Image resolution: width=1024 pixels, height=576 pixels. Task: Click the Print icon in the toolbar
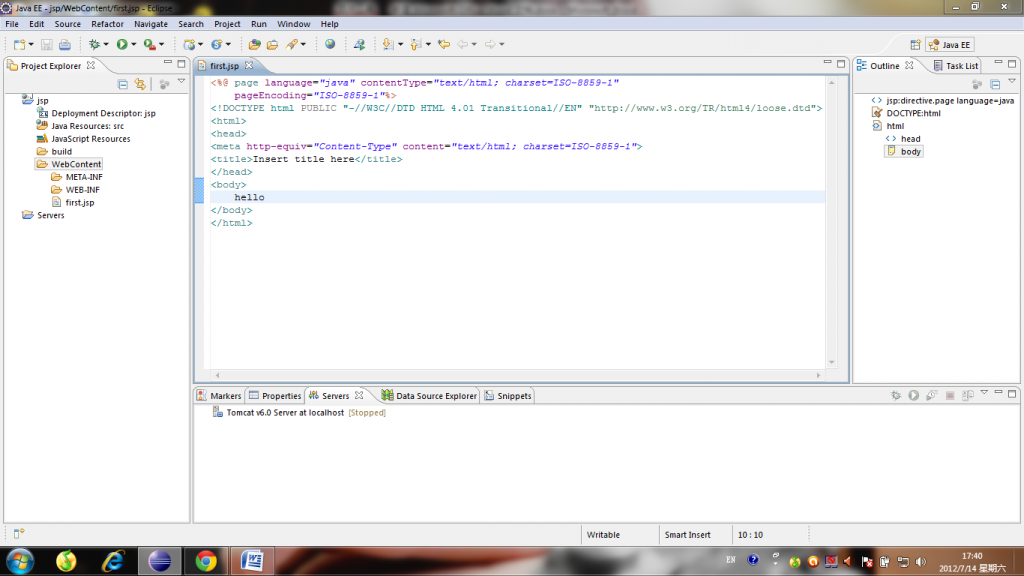tap(64, 44)
